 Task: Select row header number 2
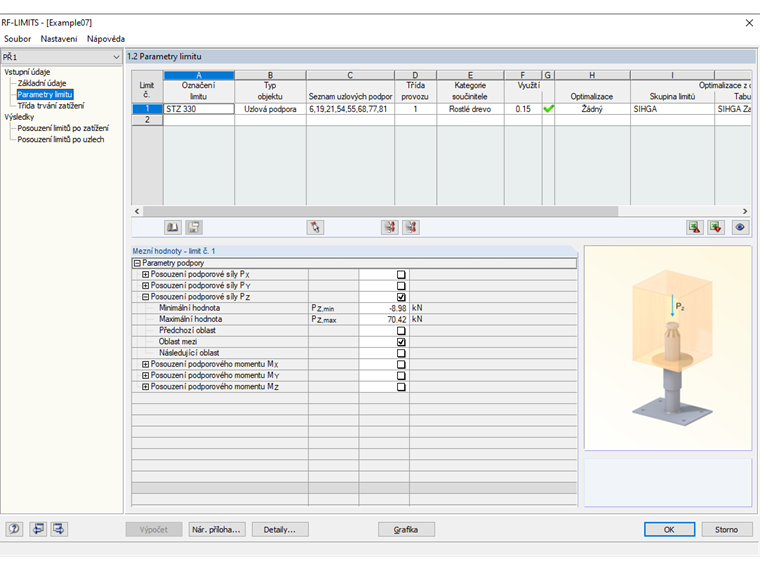(x=147, y=120)
